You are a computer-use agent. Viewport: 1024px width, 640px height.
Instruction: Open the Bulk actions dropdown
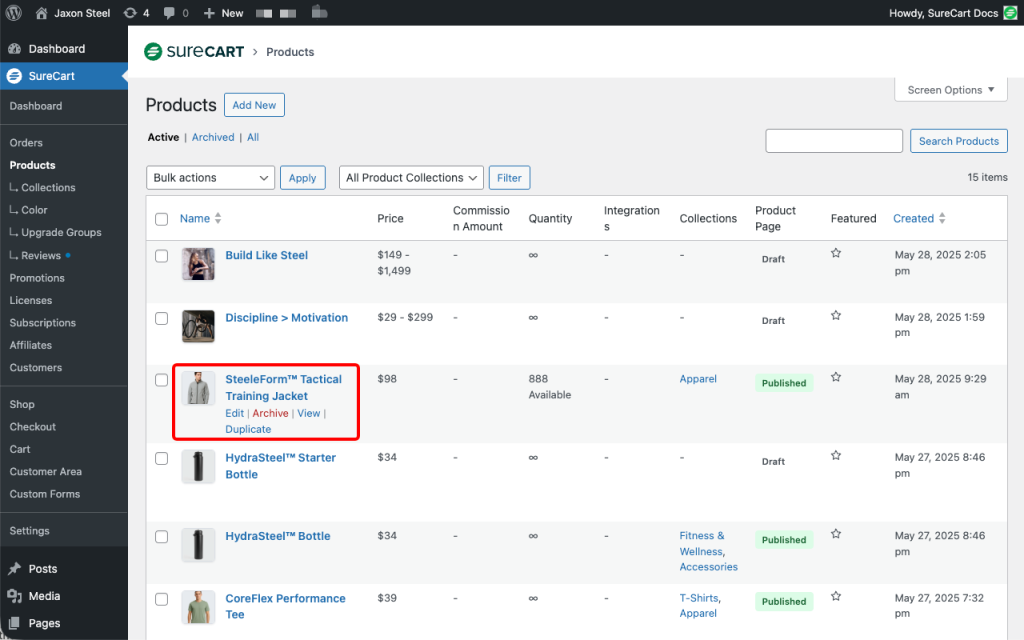210,178
